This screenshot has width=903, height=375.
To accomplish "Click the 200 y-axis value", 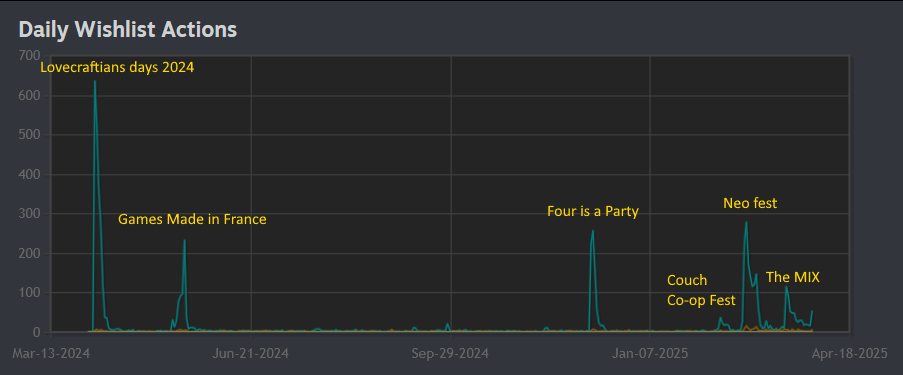I will click(30, 253).
